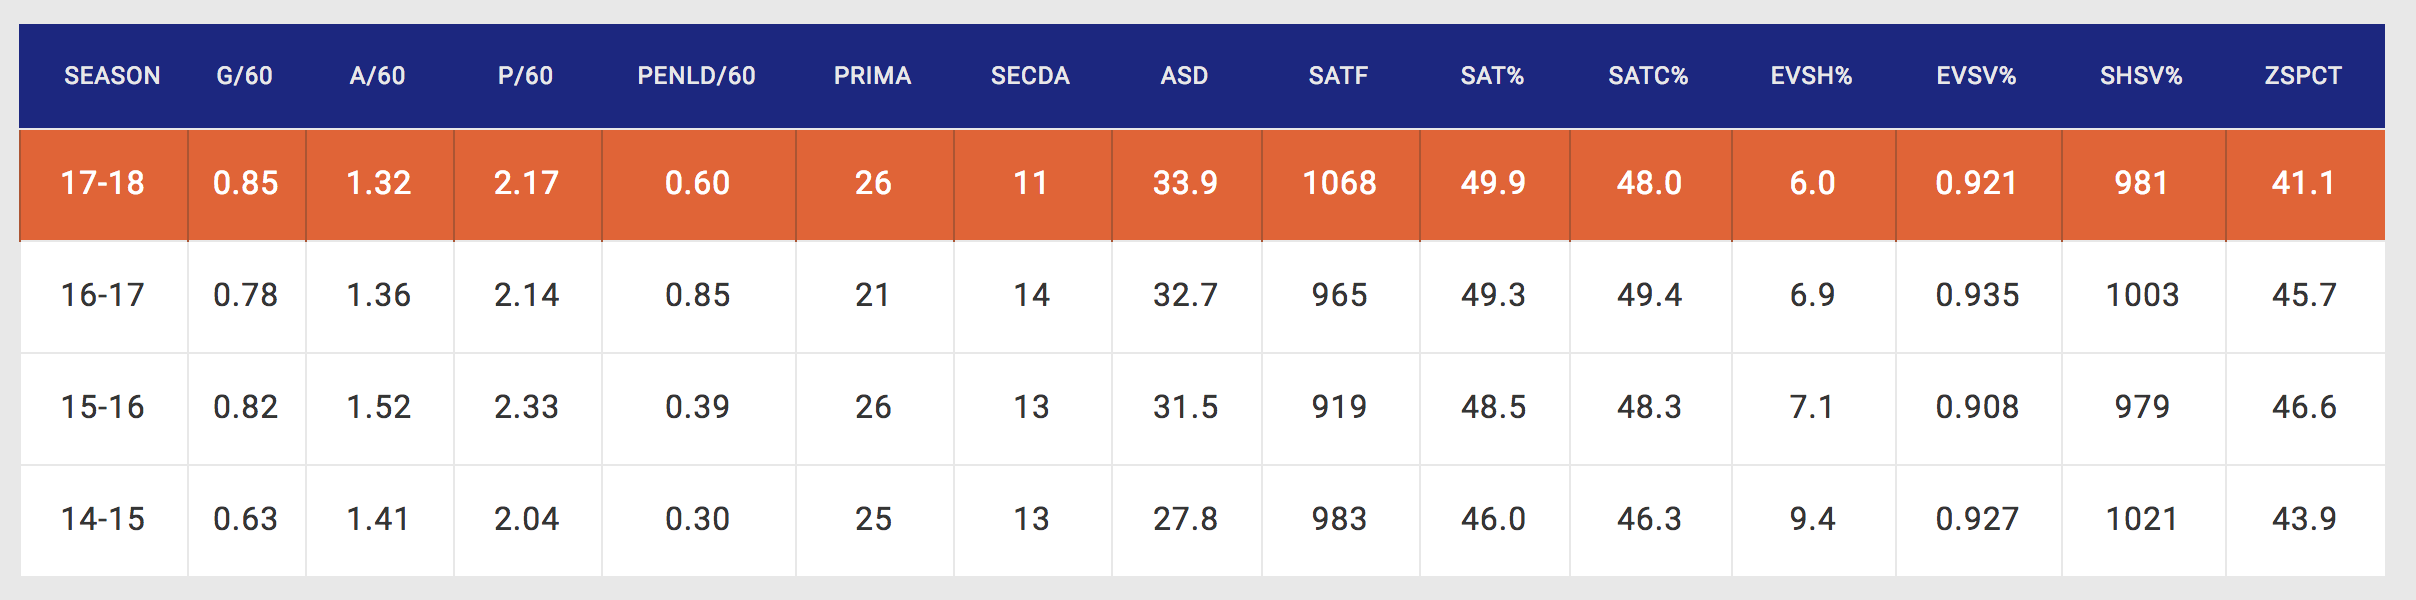Sort table by SEASON column header
This screenshot has width=2416, height=600.
pyautogui.click(x=112, y=76)
